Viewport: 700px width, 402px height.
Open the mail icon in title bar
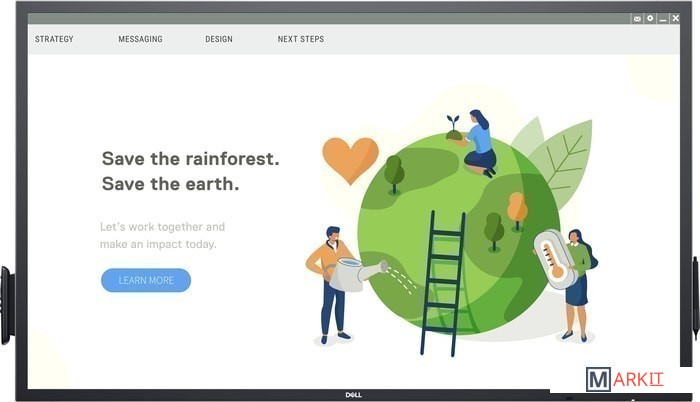pos(637,18)
